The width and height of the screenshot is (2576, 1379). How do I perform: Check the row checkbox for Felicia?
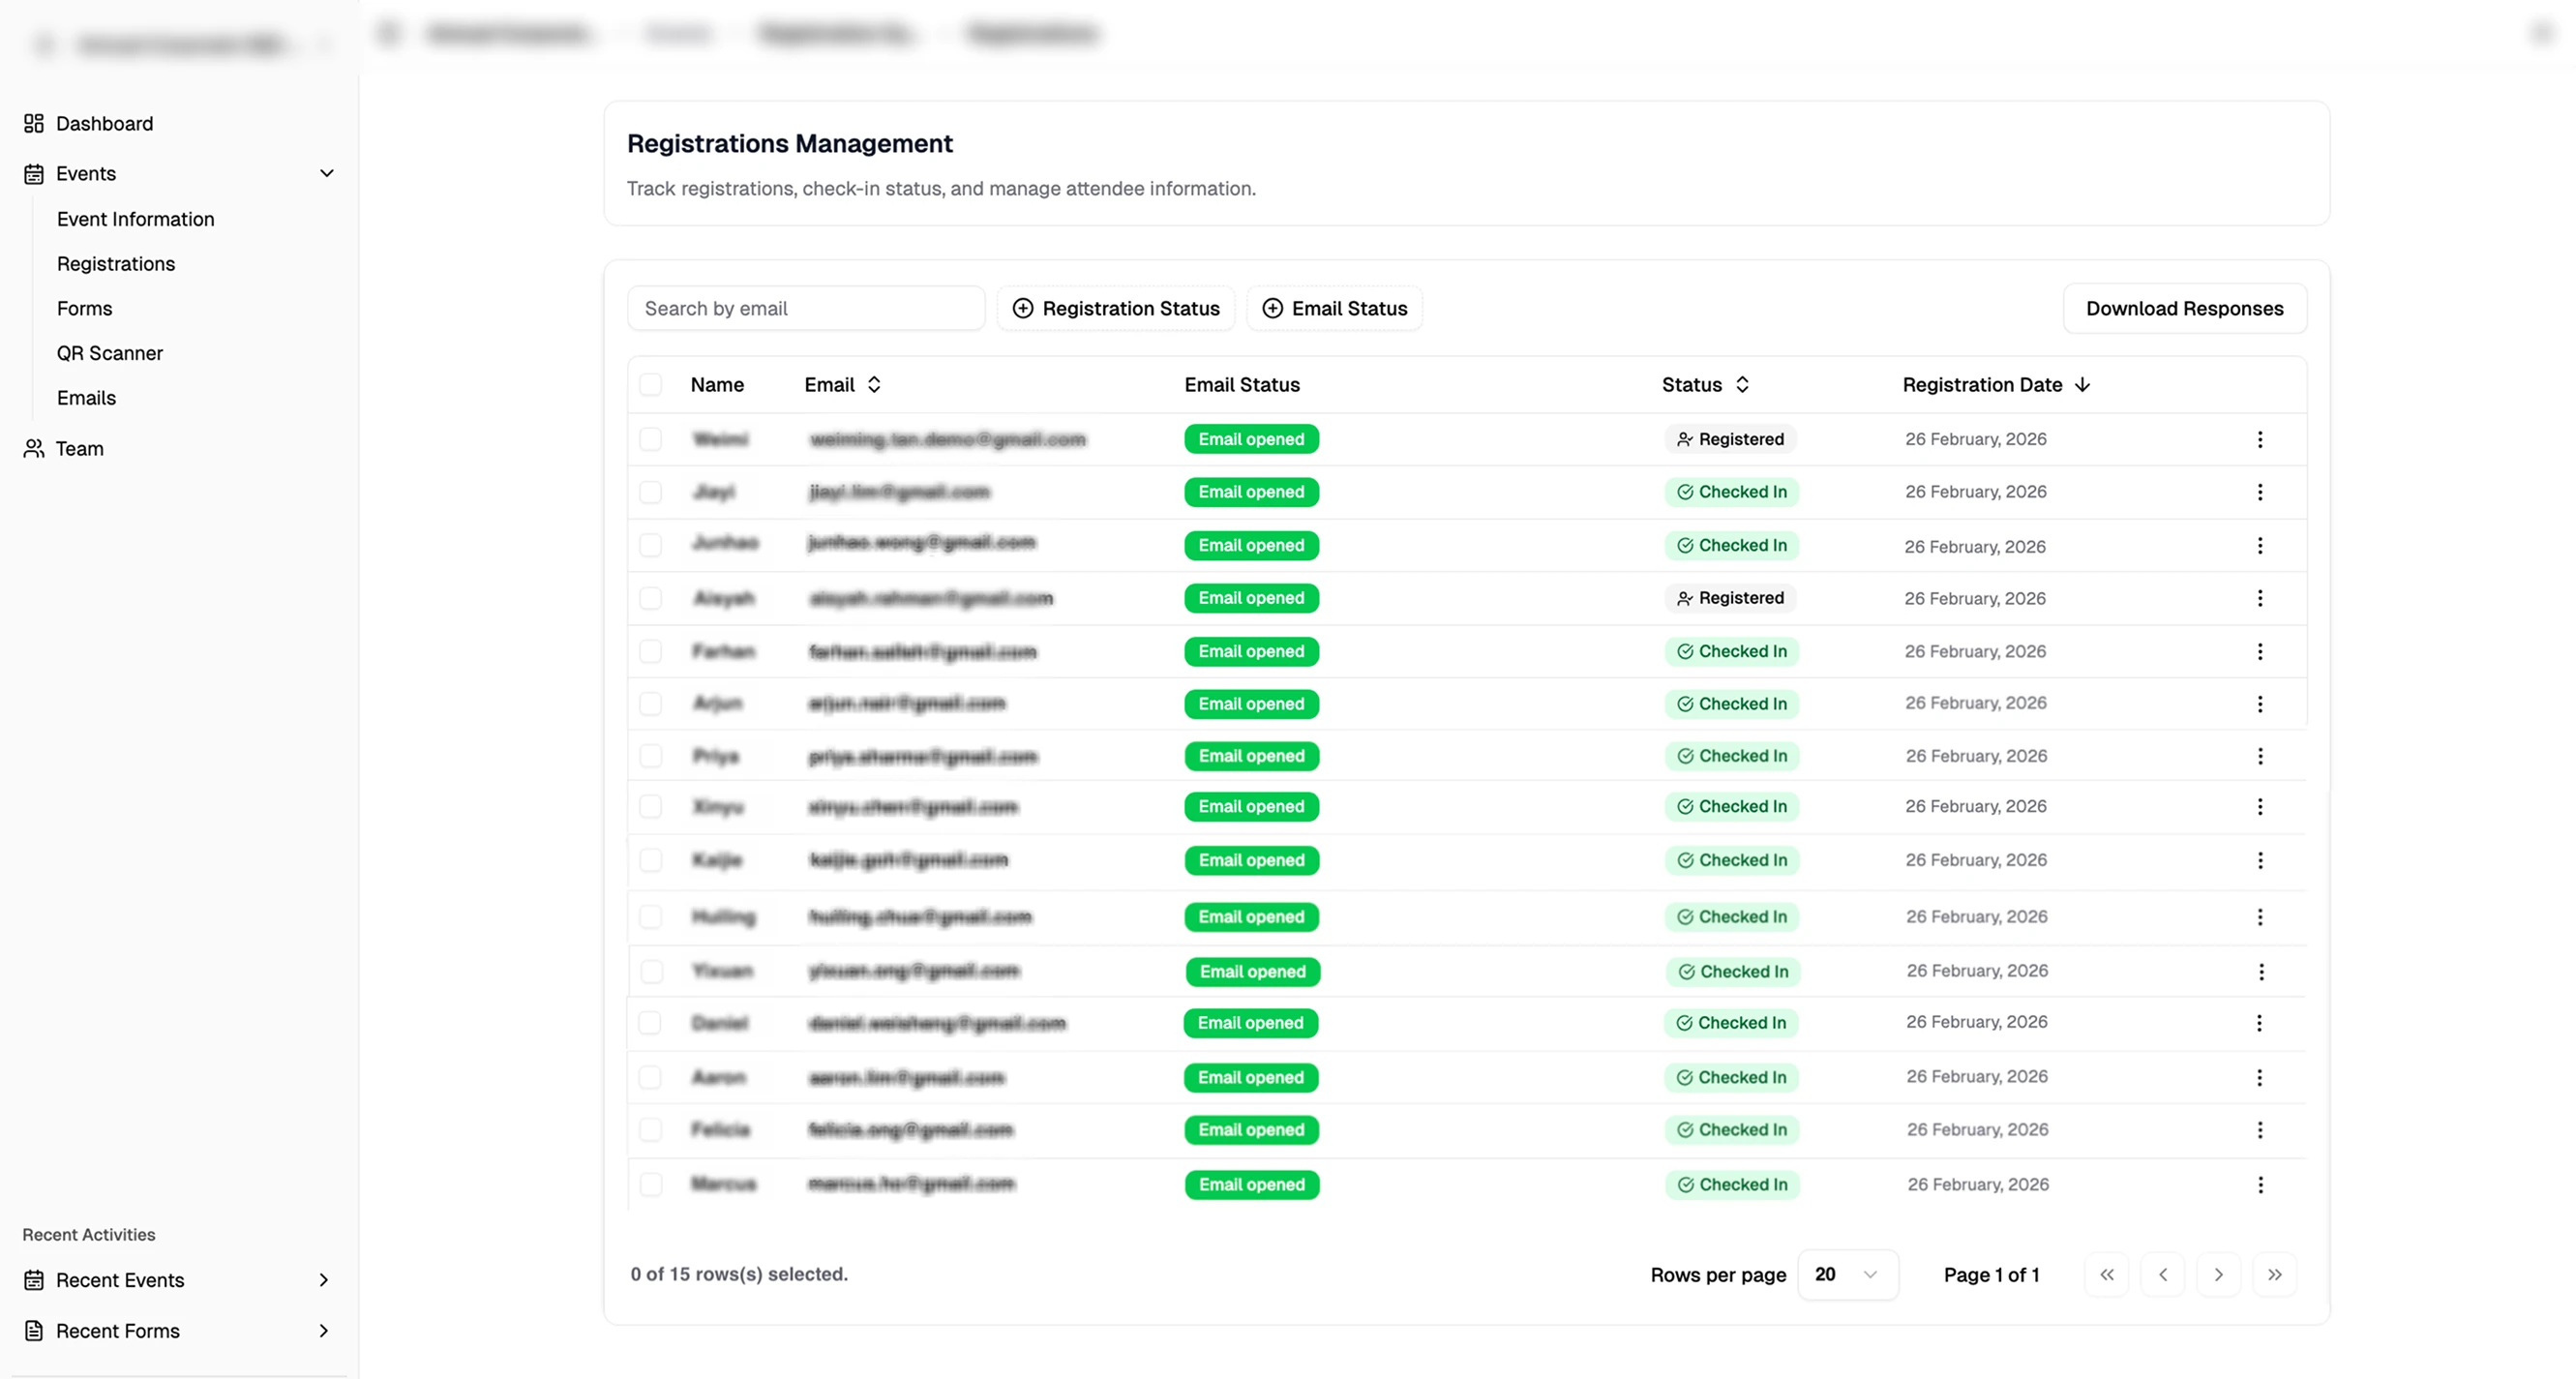click(x=651, y=1130)
